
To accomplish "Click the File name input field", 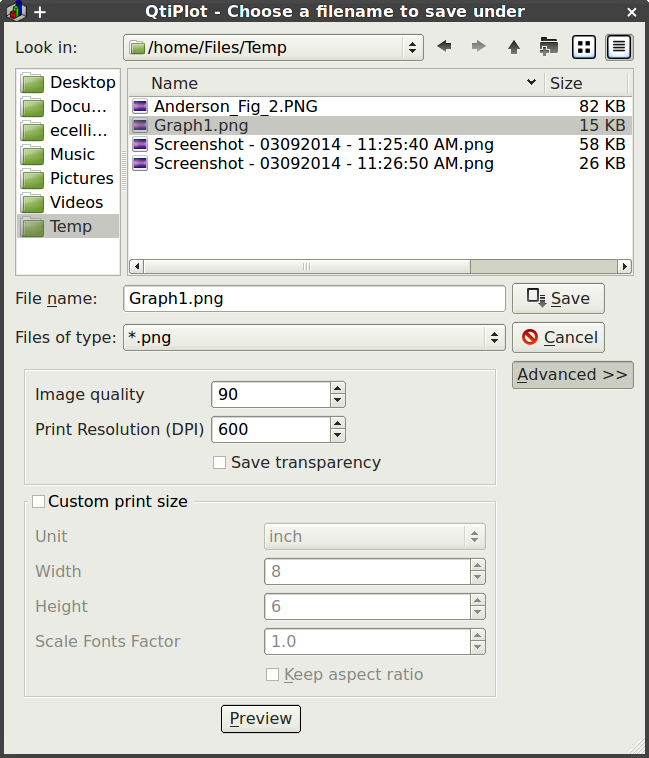I will coord(315,299).
